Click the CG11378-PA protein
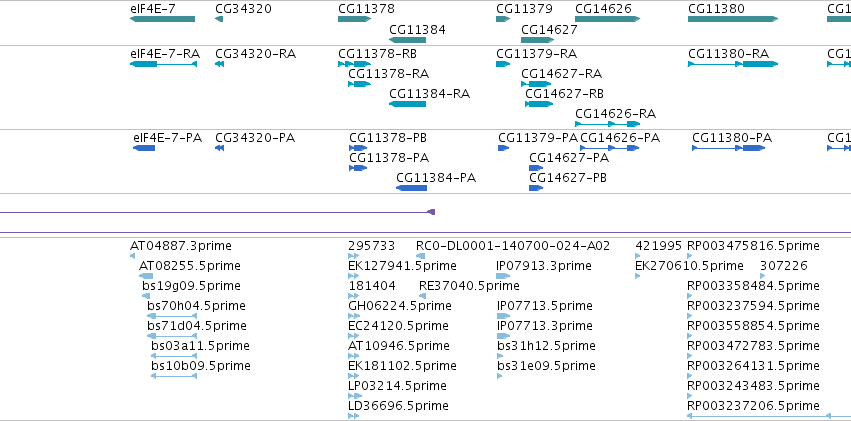Viewport: 851px width, 421px height. pyautogui.click(x=358, y=168)
